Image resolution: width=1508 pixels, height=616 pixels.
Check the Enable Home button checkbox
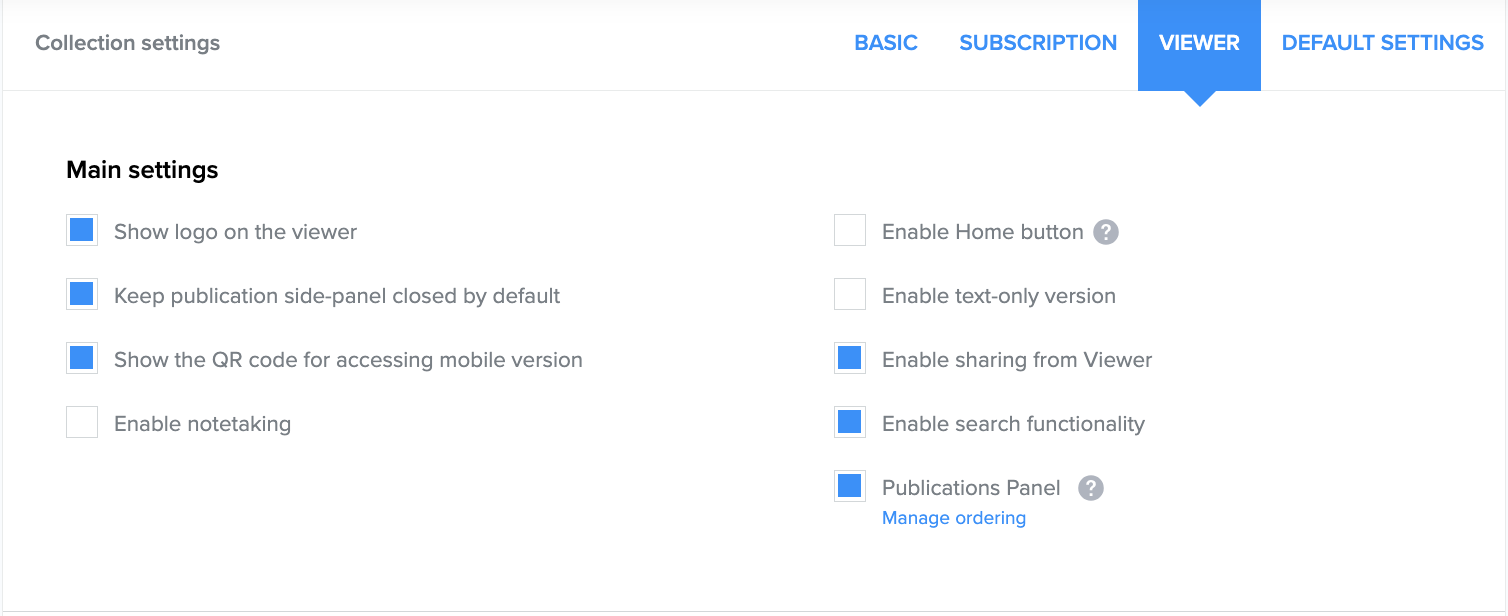point(850,231)
